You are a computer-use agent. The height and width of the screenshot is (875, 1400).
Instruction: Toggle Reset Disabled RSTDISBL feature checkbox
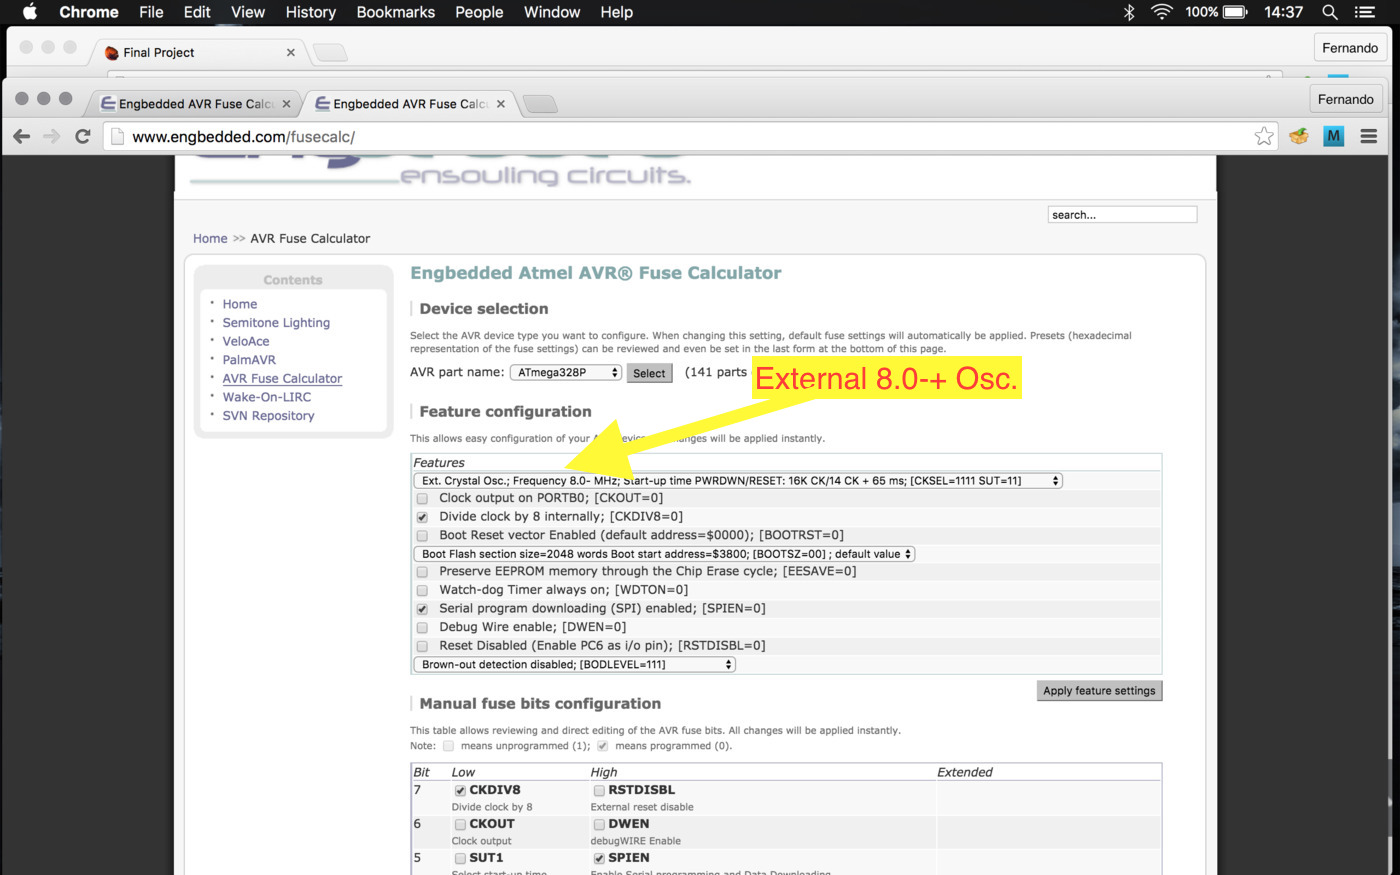click(422, 646)
